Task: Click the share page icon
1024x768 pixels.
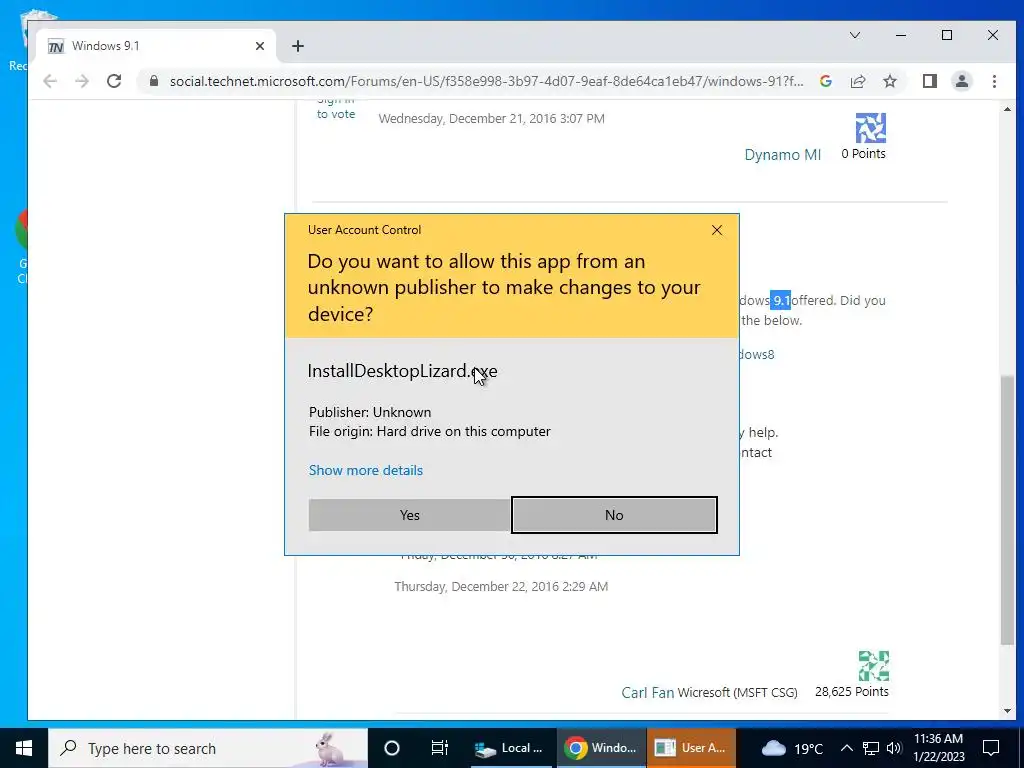Action: coord(857,81)
